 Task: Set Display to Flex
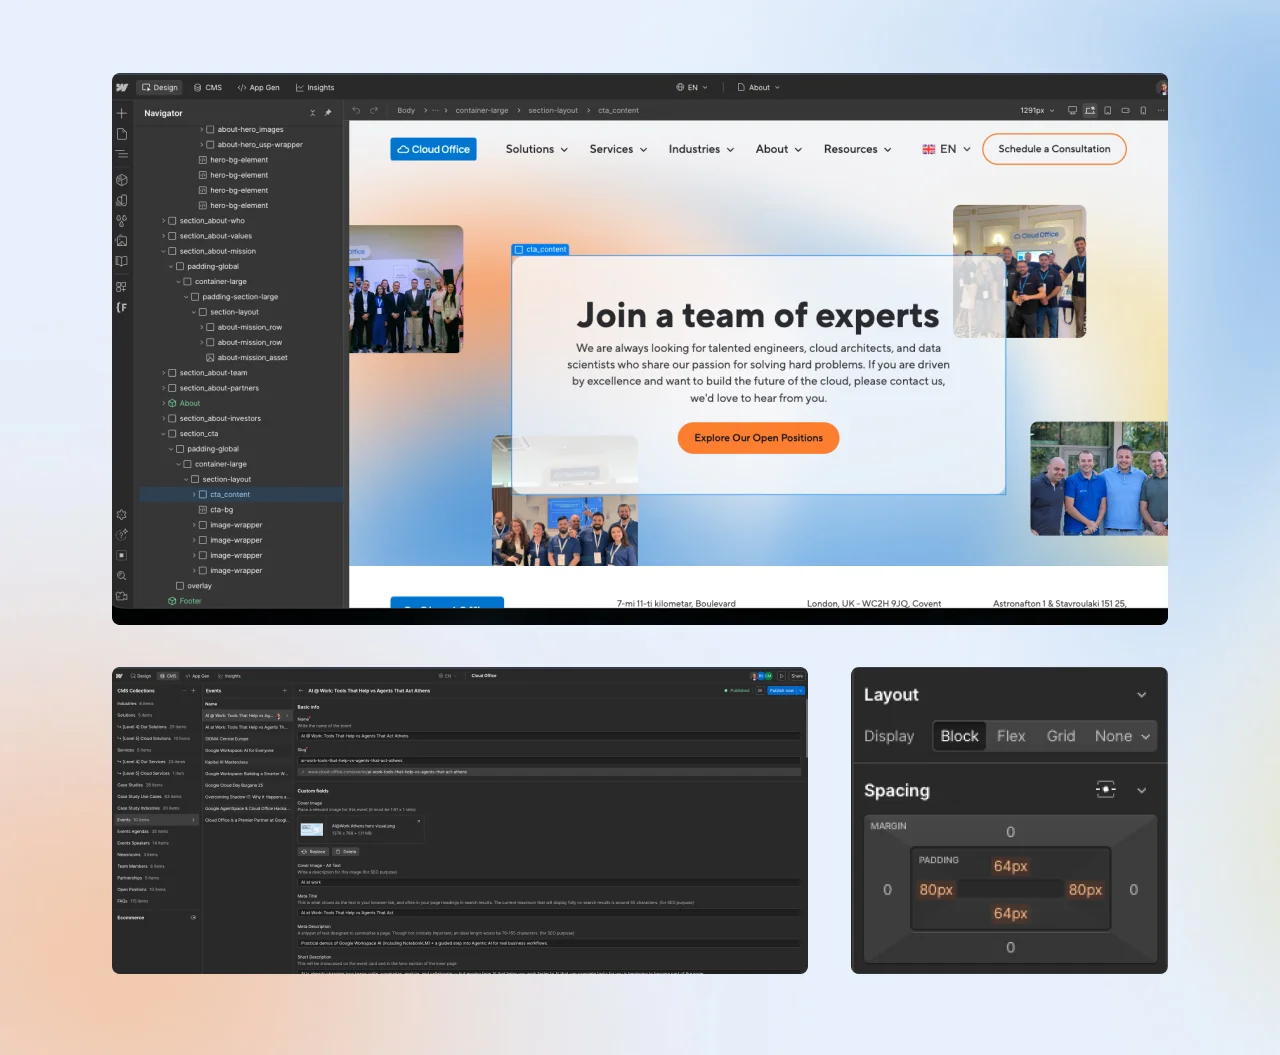tap(1011, 736)
